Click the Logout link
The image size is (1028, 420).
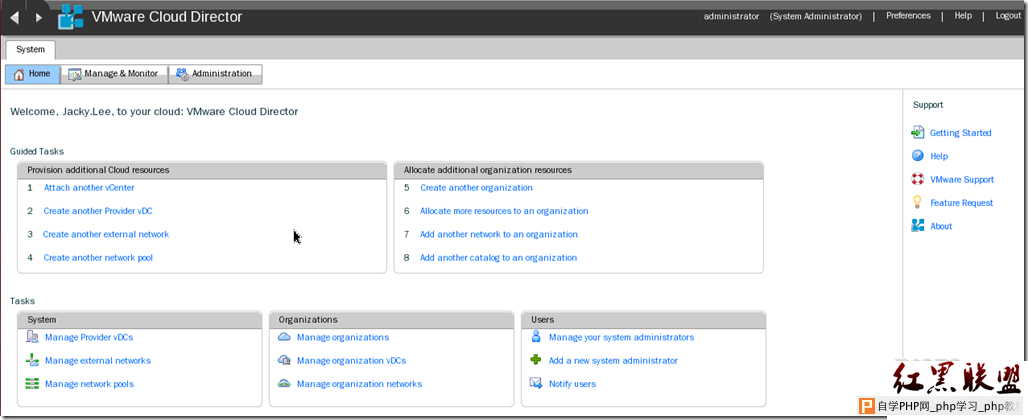click(x=1008, y=16)
